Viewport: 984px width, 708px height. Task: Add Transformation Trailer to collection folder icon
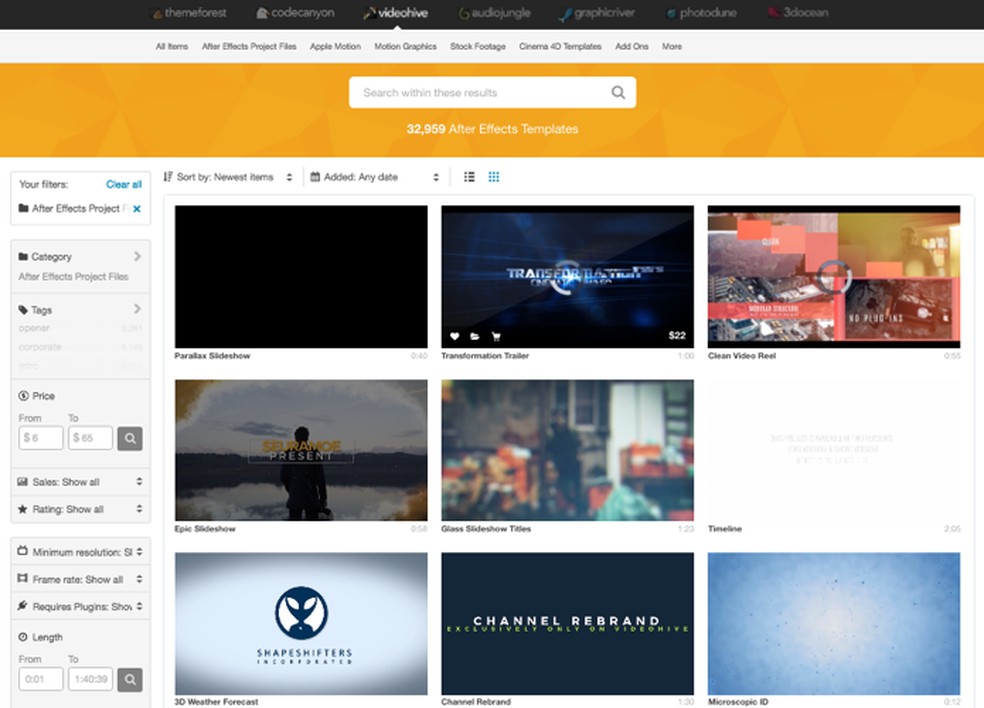[474, 336]
